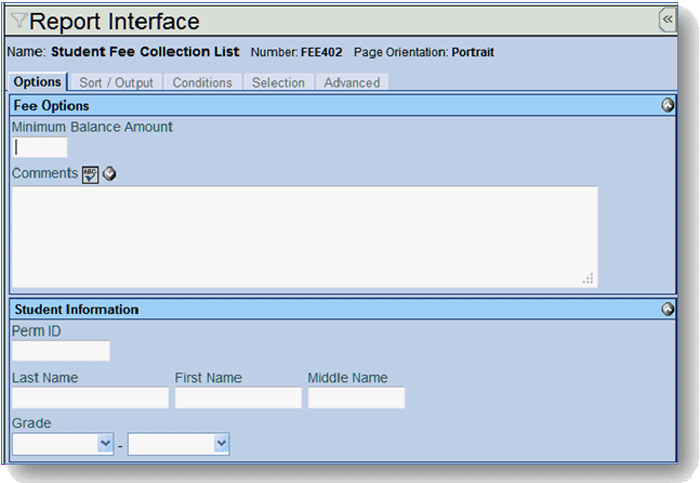This screenshot has width=700, height=483.
Task: Run spell check on Comments
Action: click(x=90, y=175)
